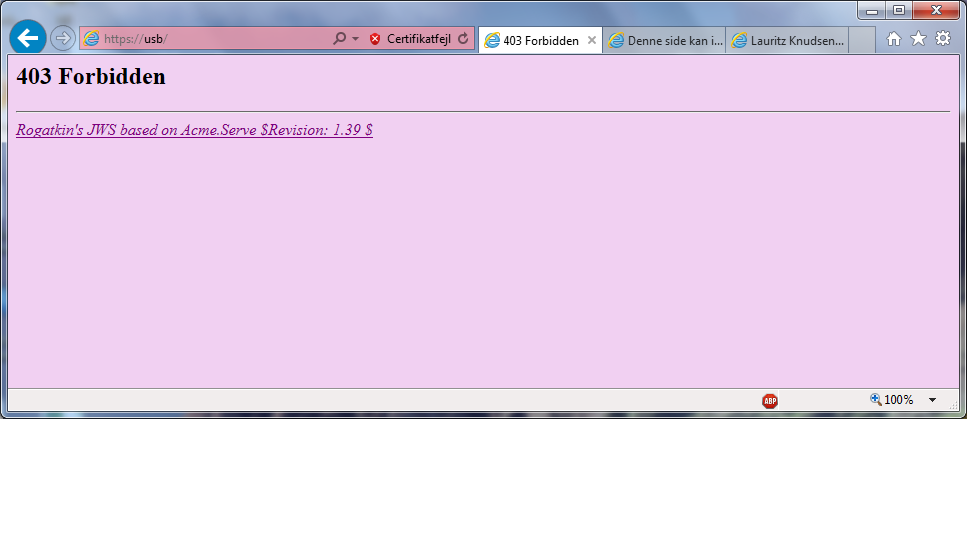Open the Rogatkin's JWS based on Acme.Serve link
The width and height of the screenshot is (967, 540).
(194, 130)
